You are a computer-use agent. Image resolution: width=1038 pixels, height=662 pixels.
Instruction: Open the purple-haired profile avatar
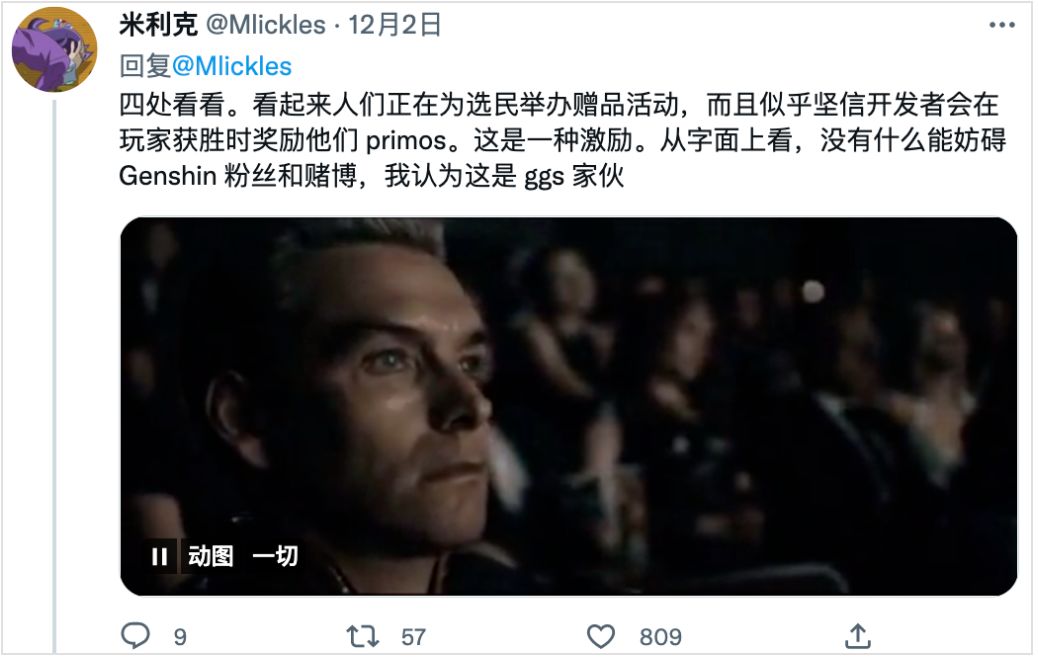[55, 50]
